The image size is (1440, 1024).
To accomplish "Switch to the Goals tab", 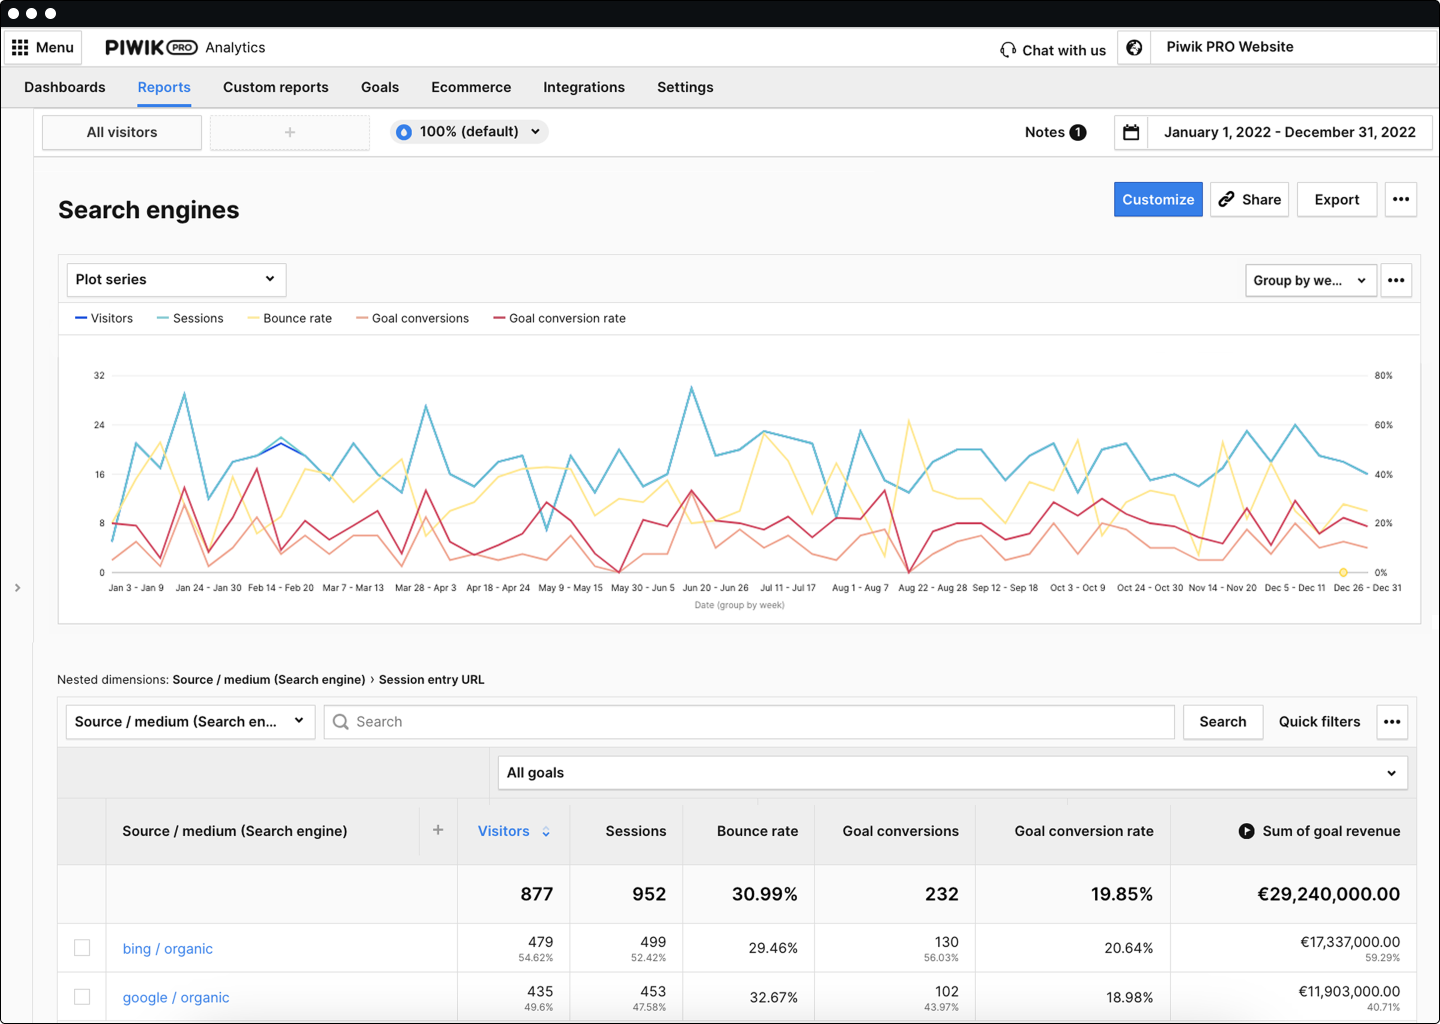I will click(380, 87).
